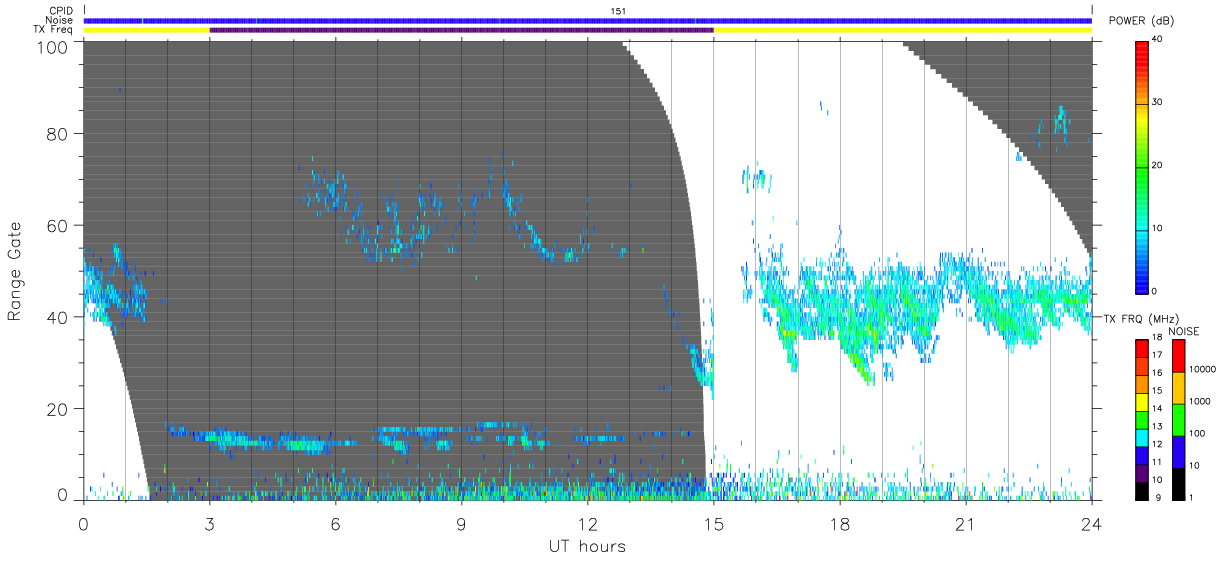The width and height of the screenshot is (1228, 567).
Task: Click the 10000 label on the NOISE scale
Action: tap(1202, 370)
